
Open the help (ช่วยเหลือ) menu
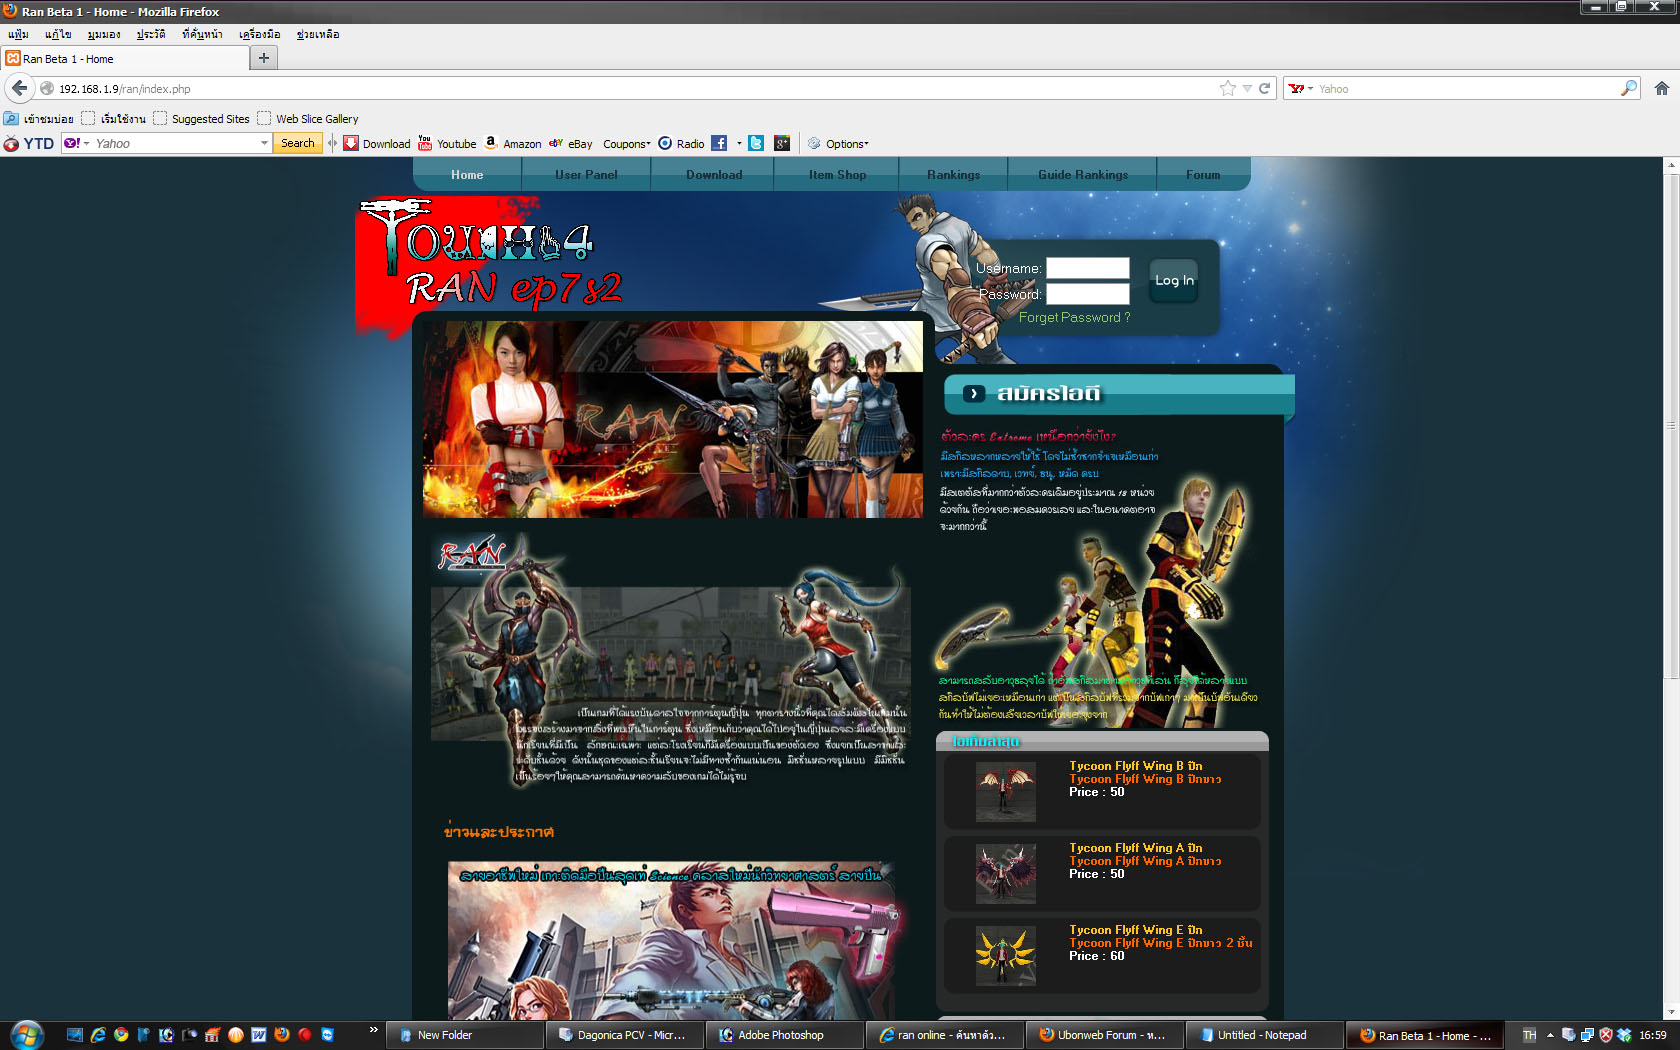pyautogui.click(x=318, y=34)
